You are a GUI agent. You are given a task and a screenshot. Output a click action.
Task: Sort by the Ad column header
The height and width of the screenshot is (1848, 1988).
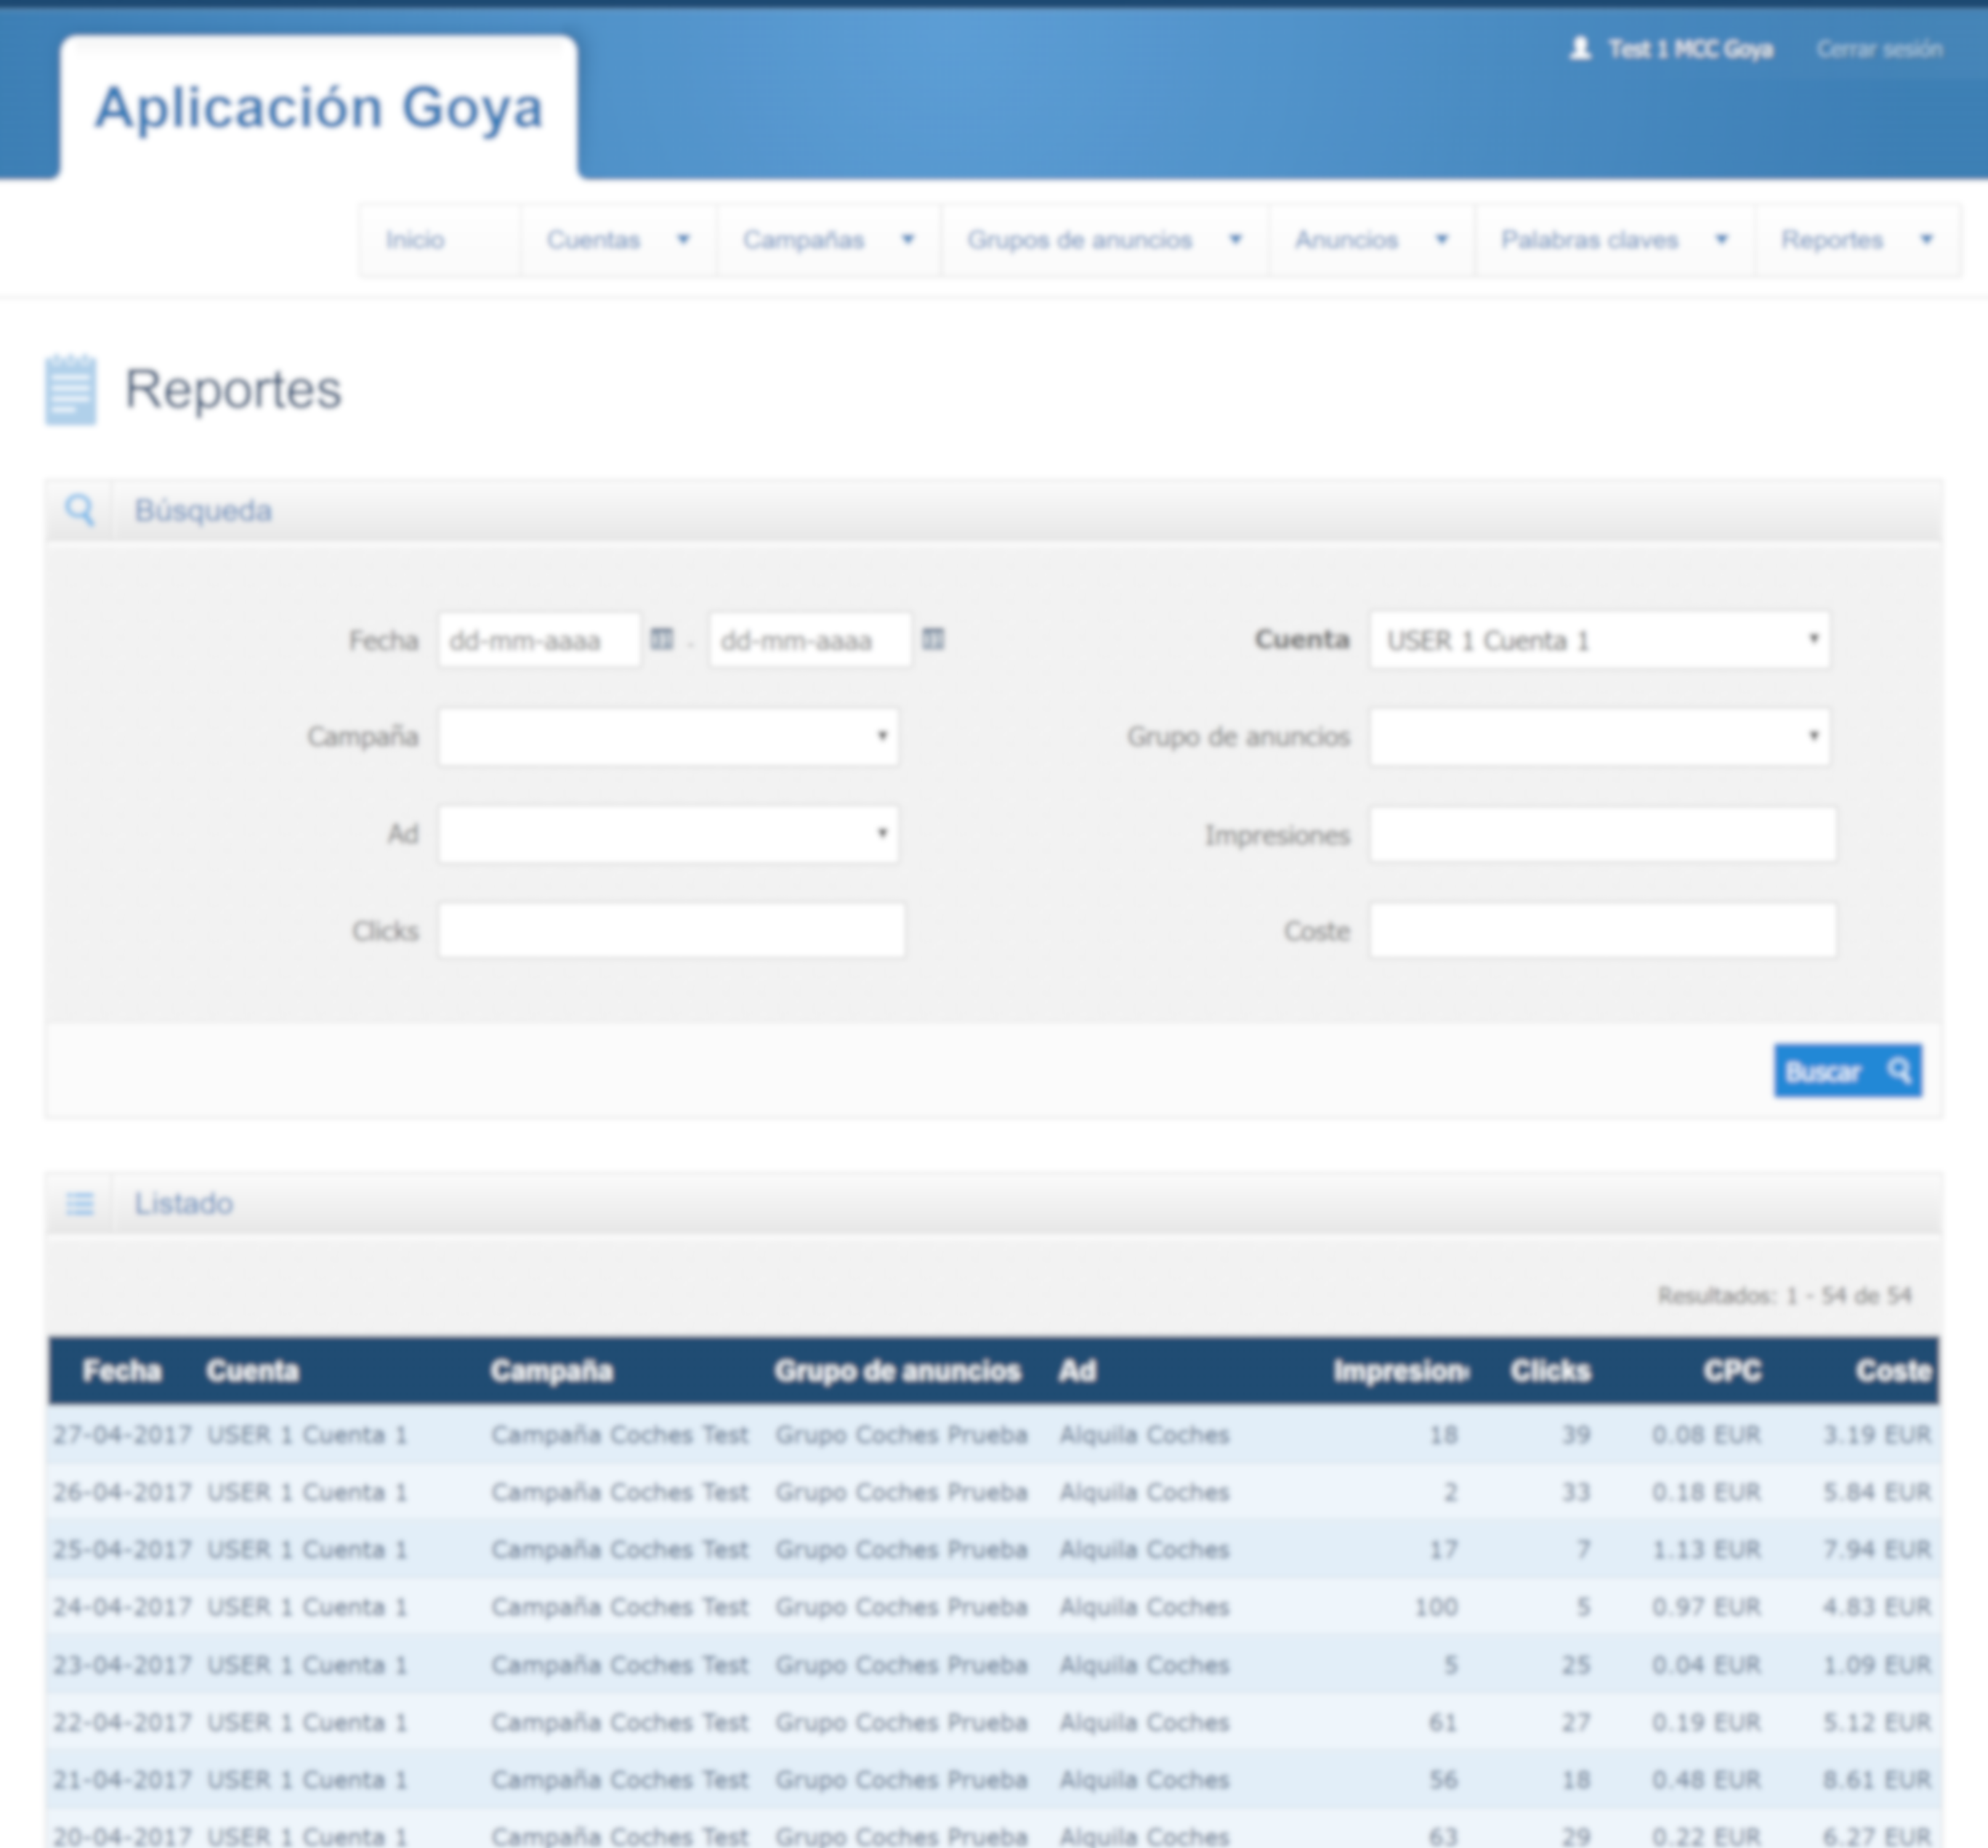pyautogui.click(x=1077, y=1371)
